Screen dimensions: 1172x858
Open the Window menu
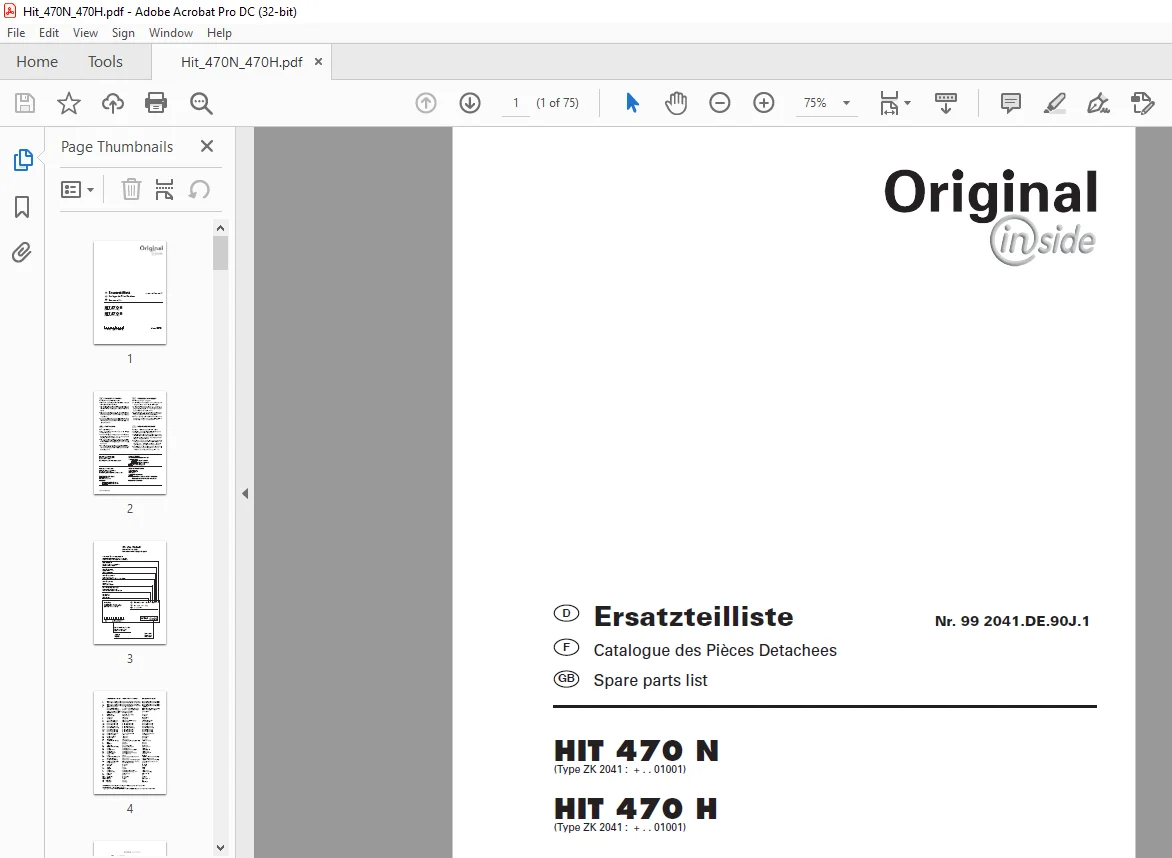point(170,33)
